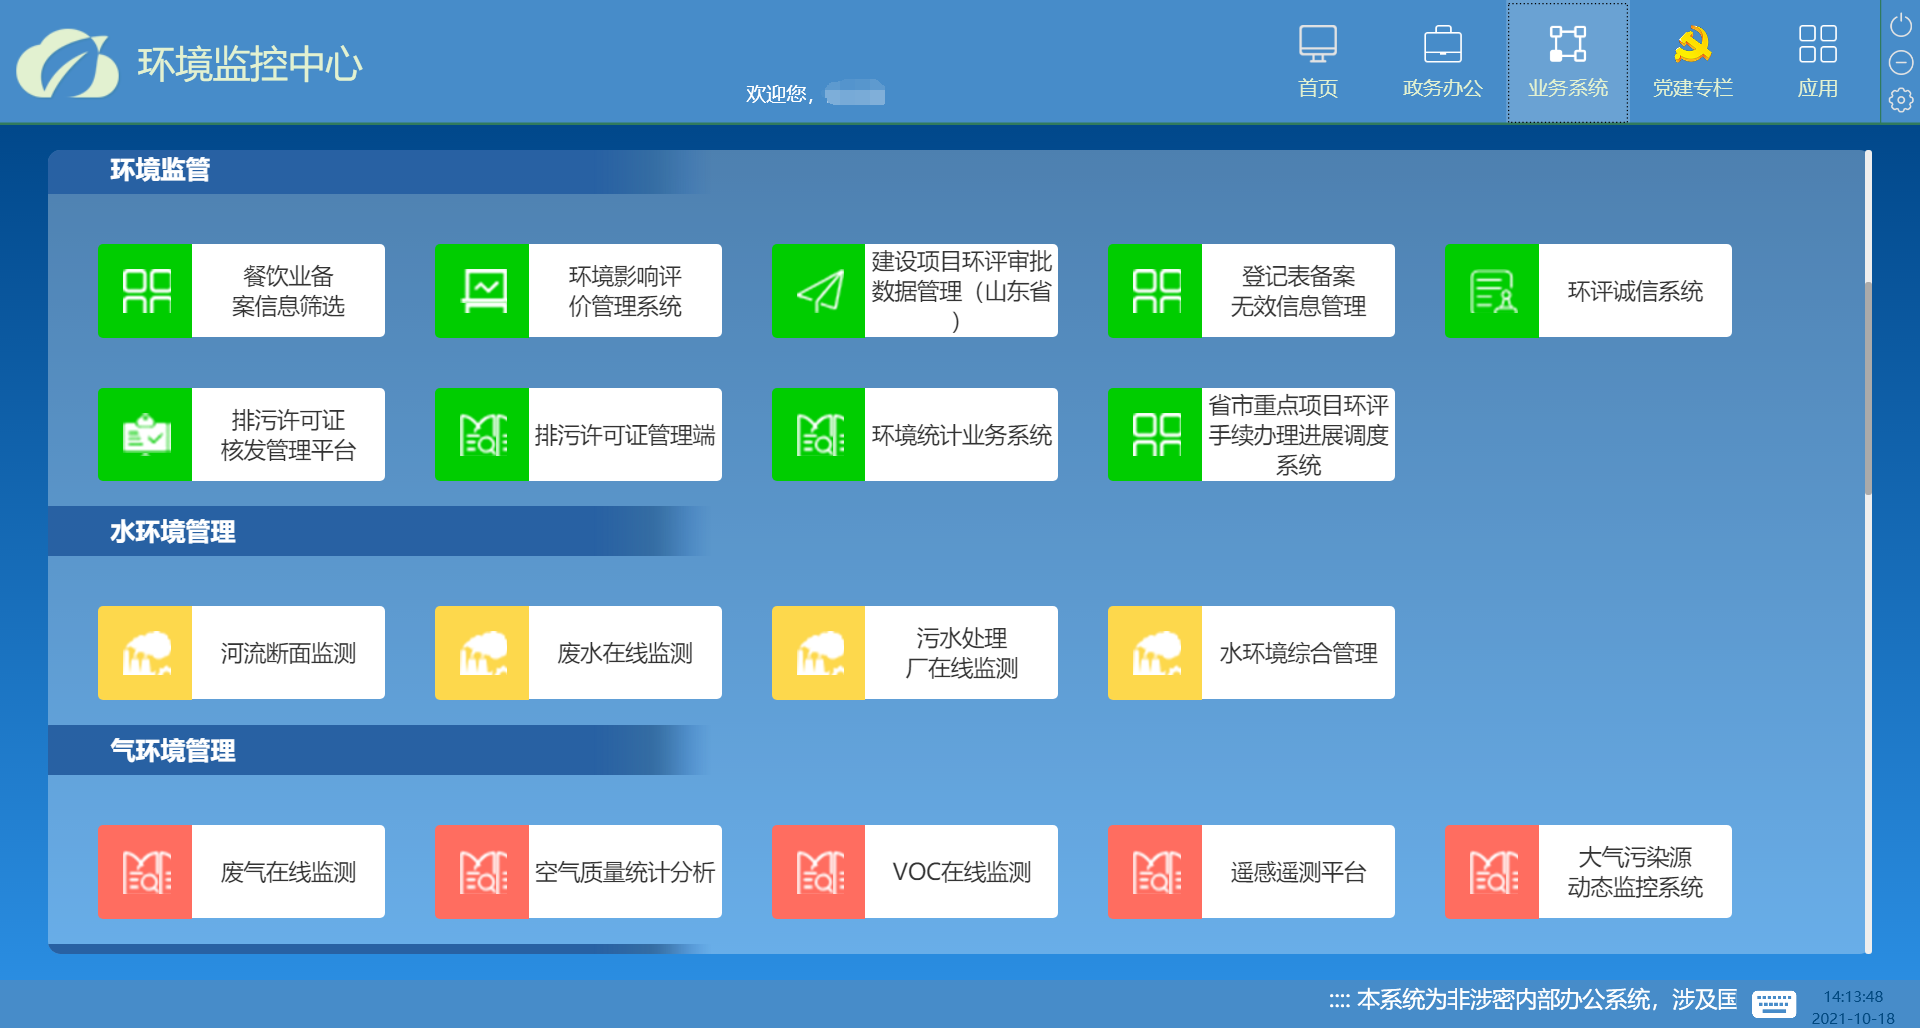Click the 环境监管 section header
Image resolution: width=1920 pixels, height=1028 pixels.
coord(160,170)
